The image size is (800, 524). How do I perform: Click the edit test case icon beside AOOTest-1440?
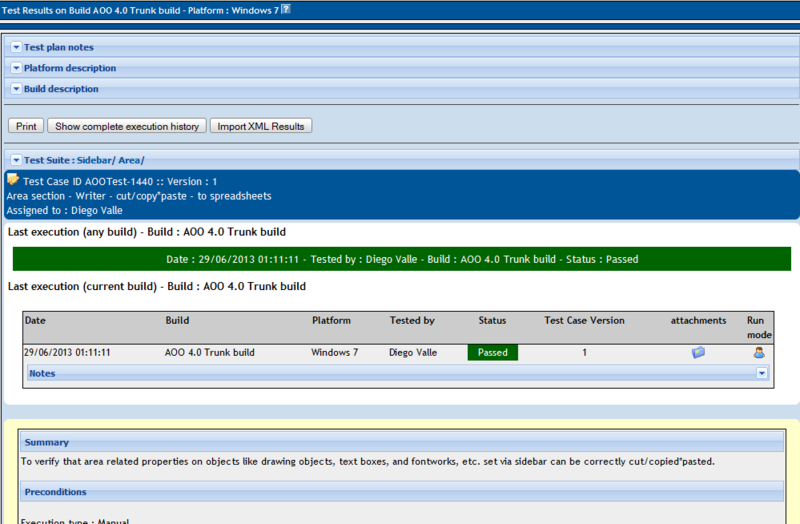pos(13,180)
